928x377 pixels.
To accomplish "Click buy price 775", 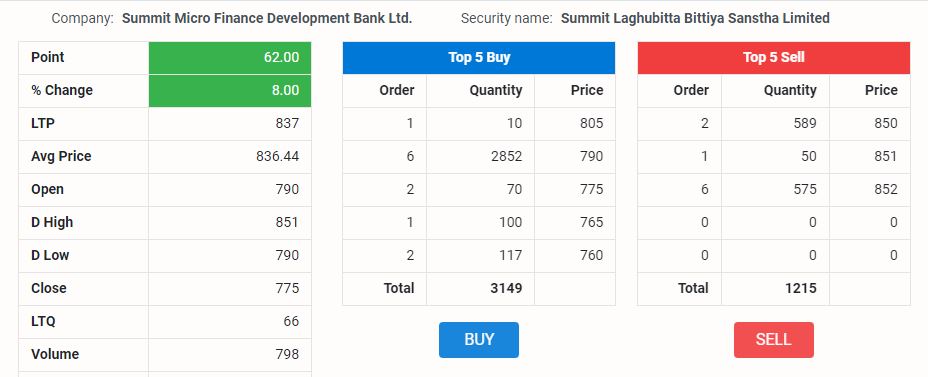I will tap(592, 189).
